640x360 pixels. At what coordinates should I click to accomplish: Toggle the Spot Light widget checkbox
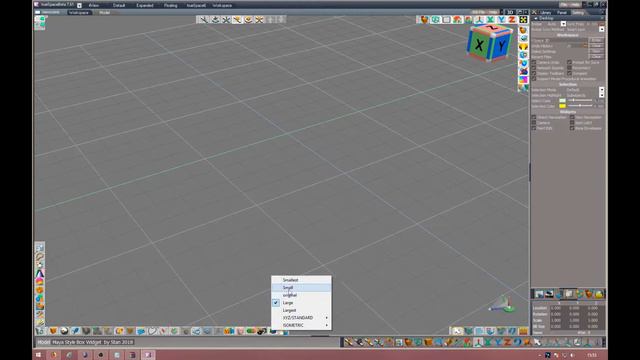(572, 122)
